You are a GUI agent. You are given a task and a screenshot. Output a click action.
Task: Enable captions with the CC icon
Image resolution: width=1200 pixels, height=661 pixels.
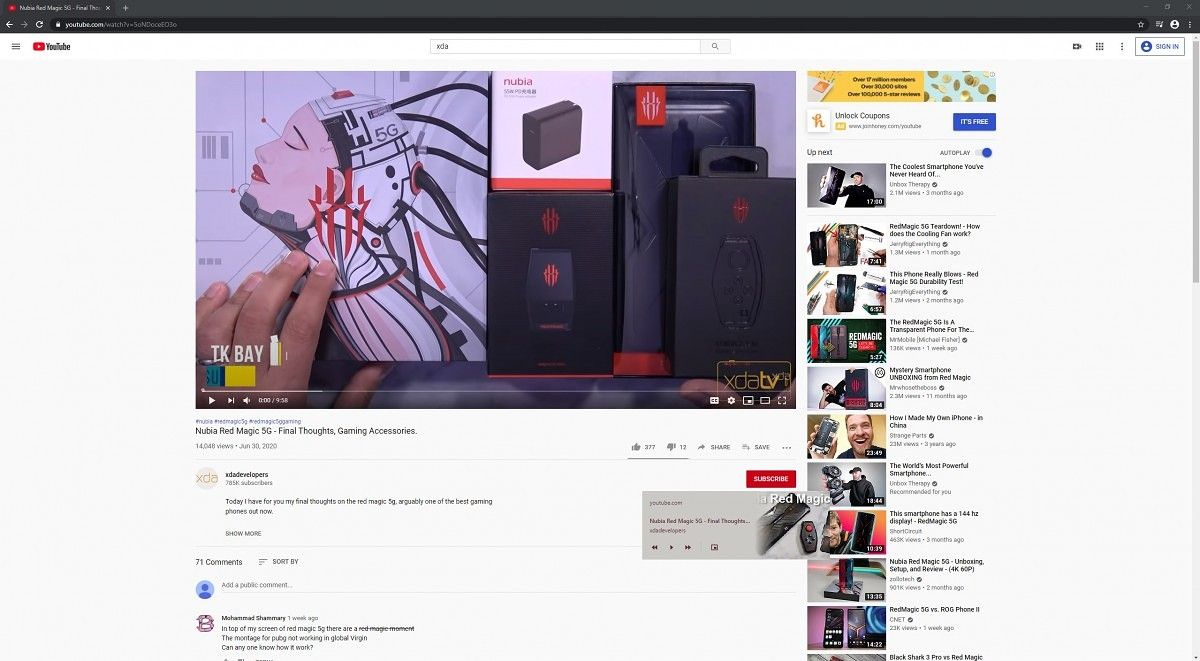click(714, 400)
